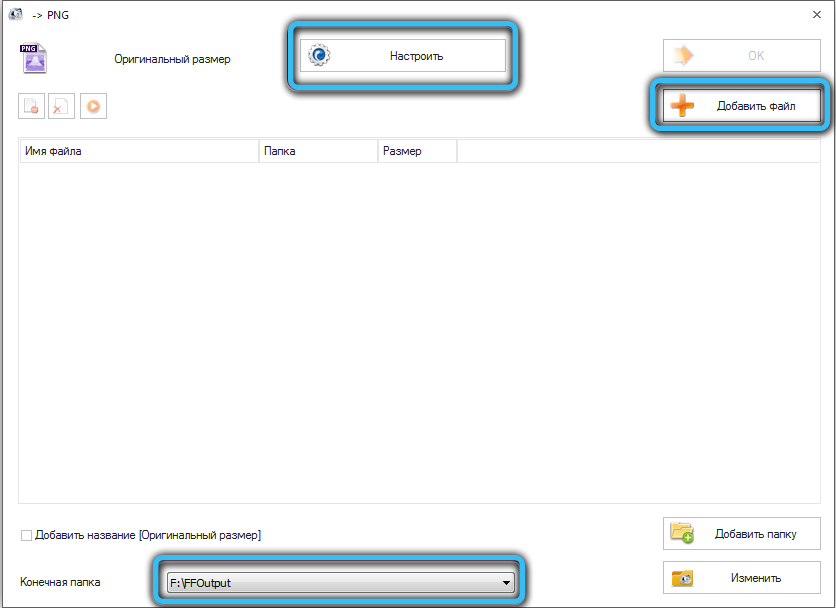The image size is (836, 608).
Task: Close the PNG conversion dialog
Action: [817, 15]
